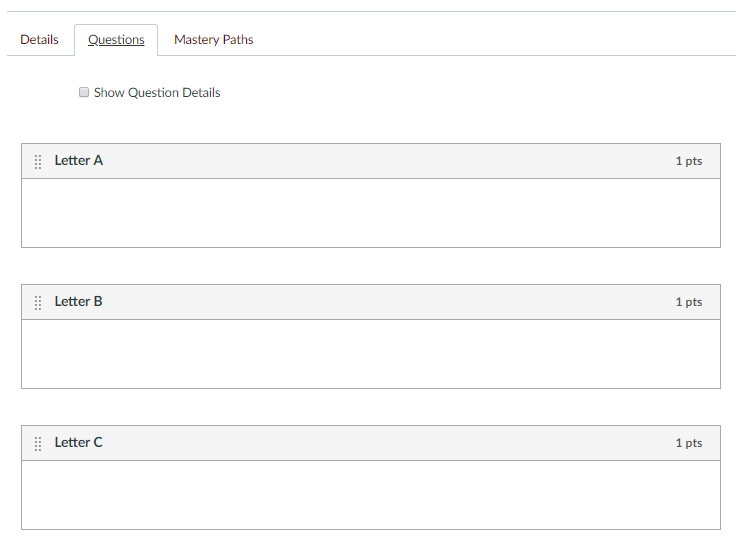Switch to the Details tab
This screenshot has height=543, width=749.
coord(40,40)
